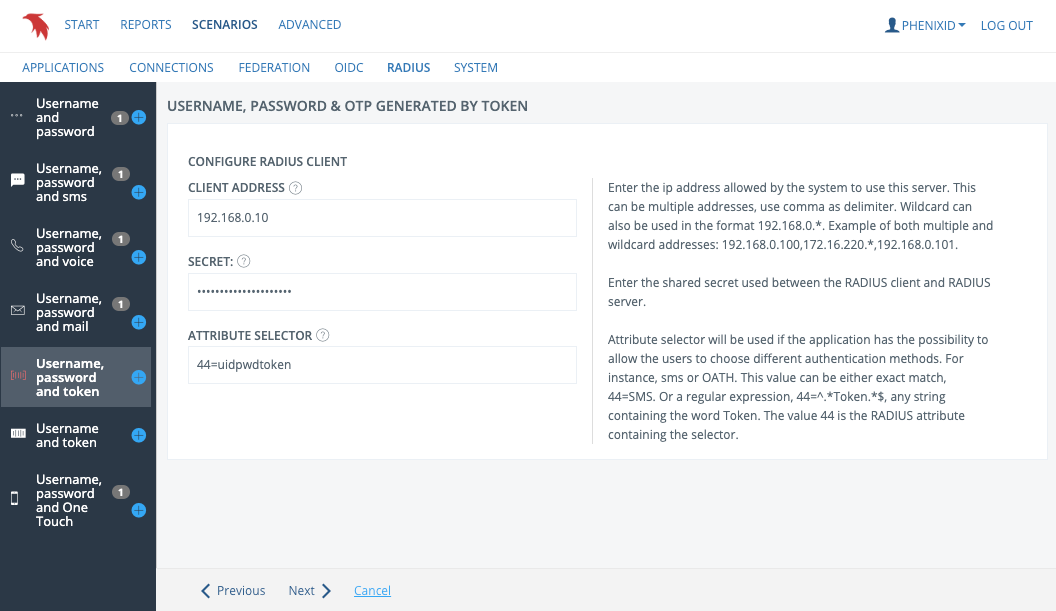Proceed with the Next button
This screenshot has width=1056, height=611.
point(310,591)
